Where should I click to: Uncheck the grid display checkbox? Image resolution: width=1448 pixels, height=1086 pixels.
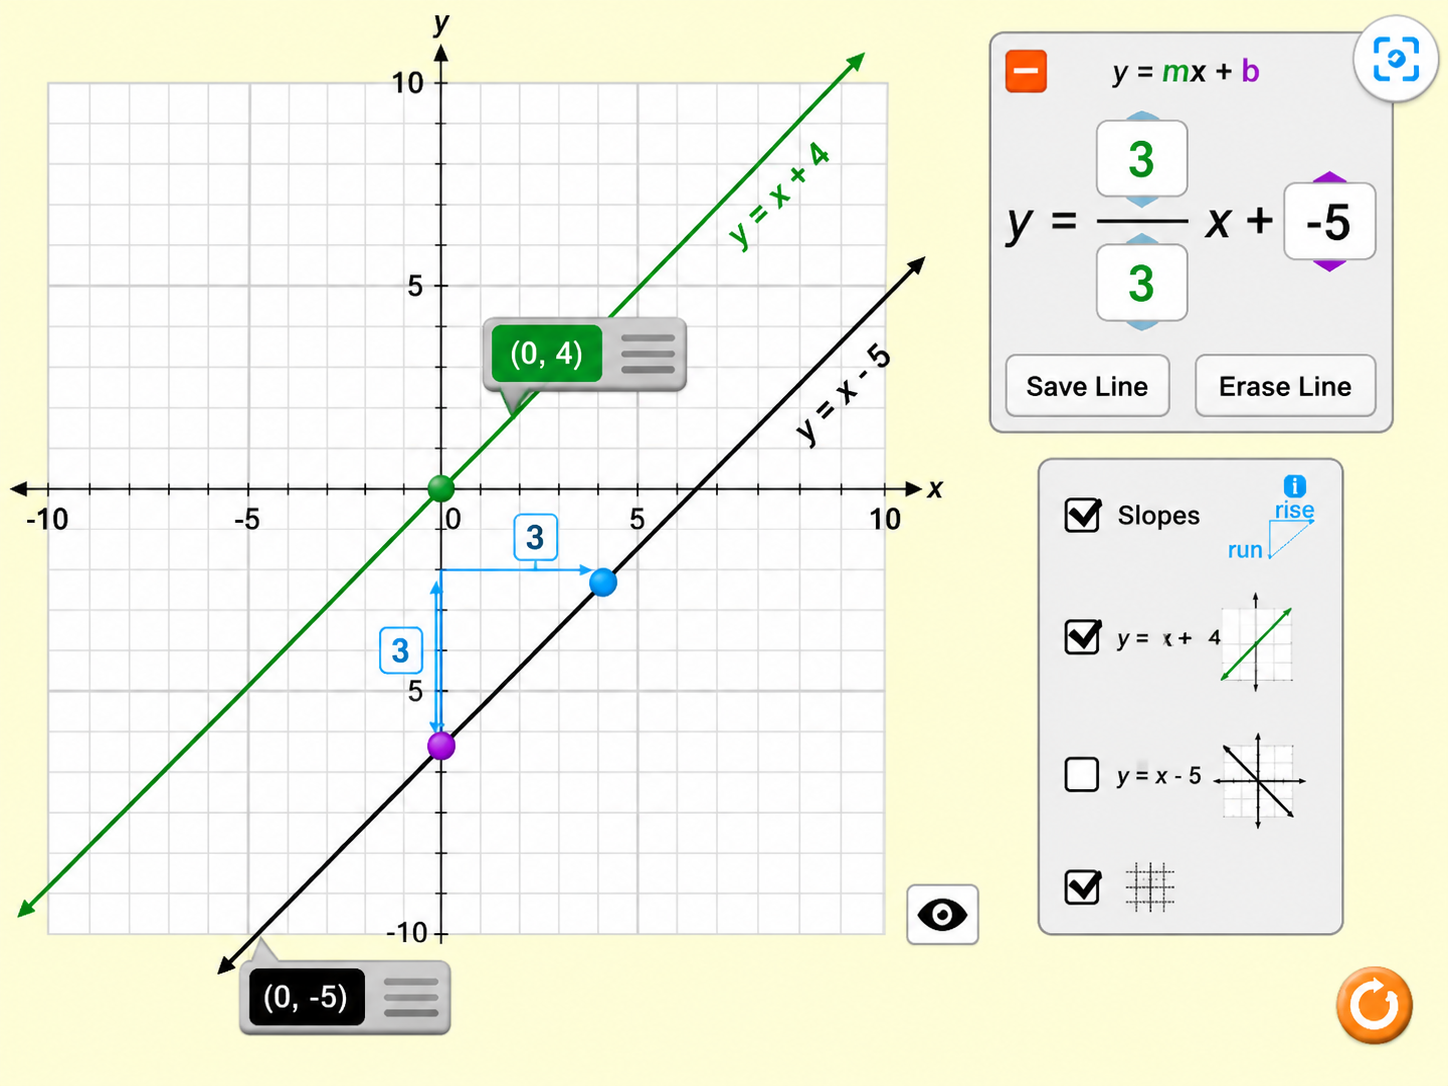[x=1083, y=887]
